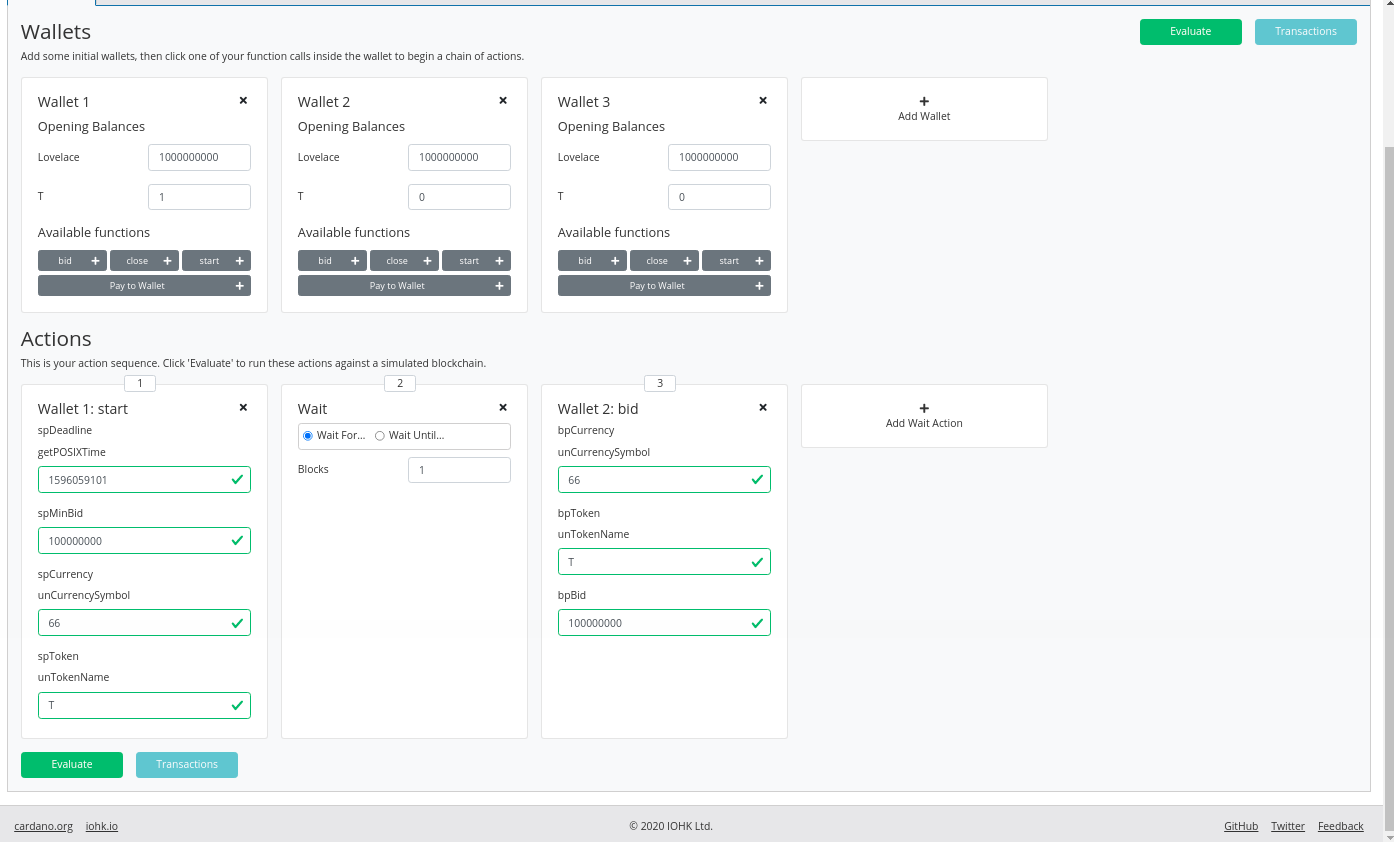Click plus icon on Wallet 3 start function
Screen dimensions: 1394x842
point(760,261)
